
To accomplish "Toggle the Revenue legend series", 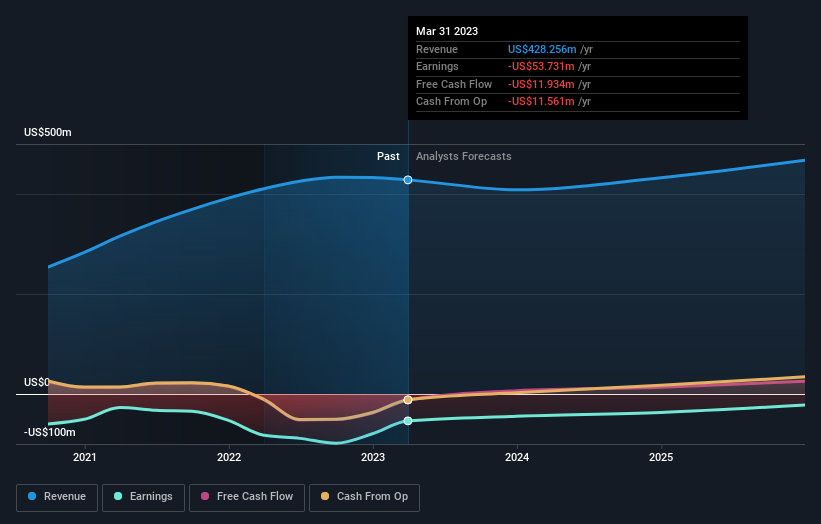I will [57, 497].
